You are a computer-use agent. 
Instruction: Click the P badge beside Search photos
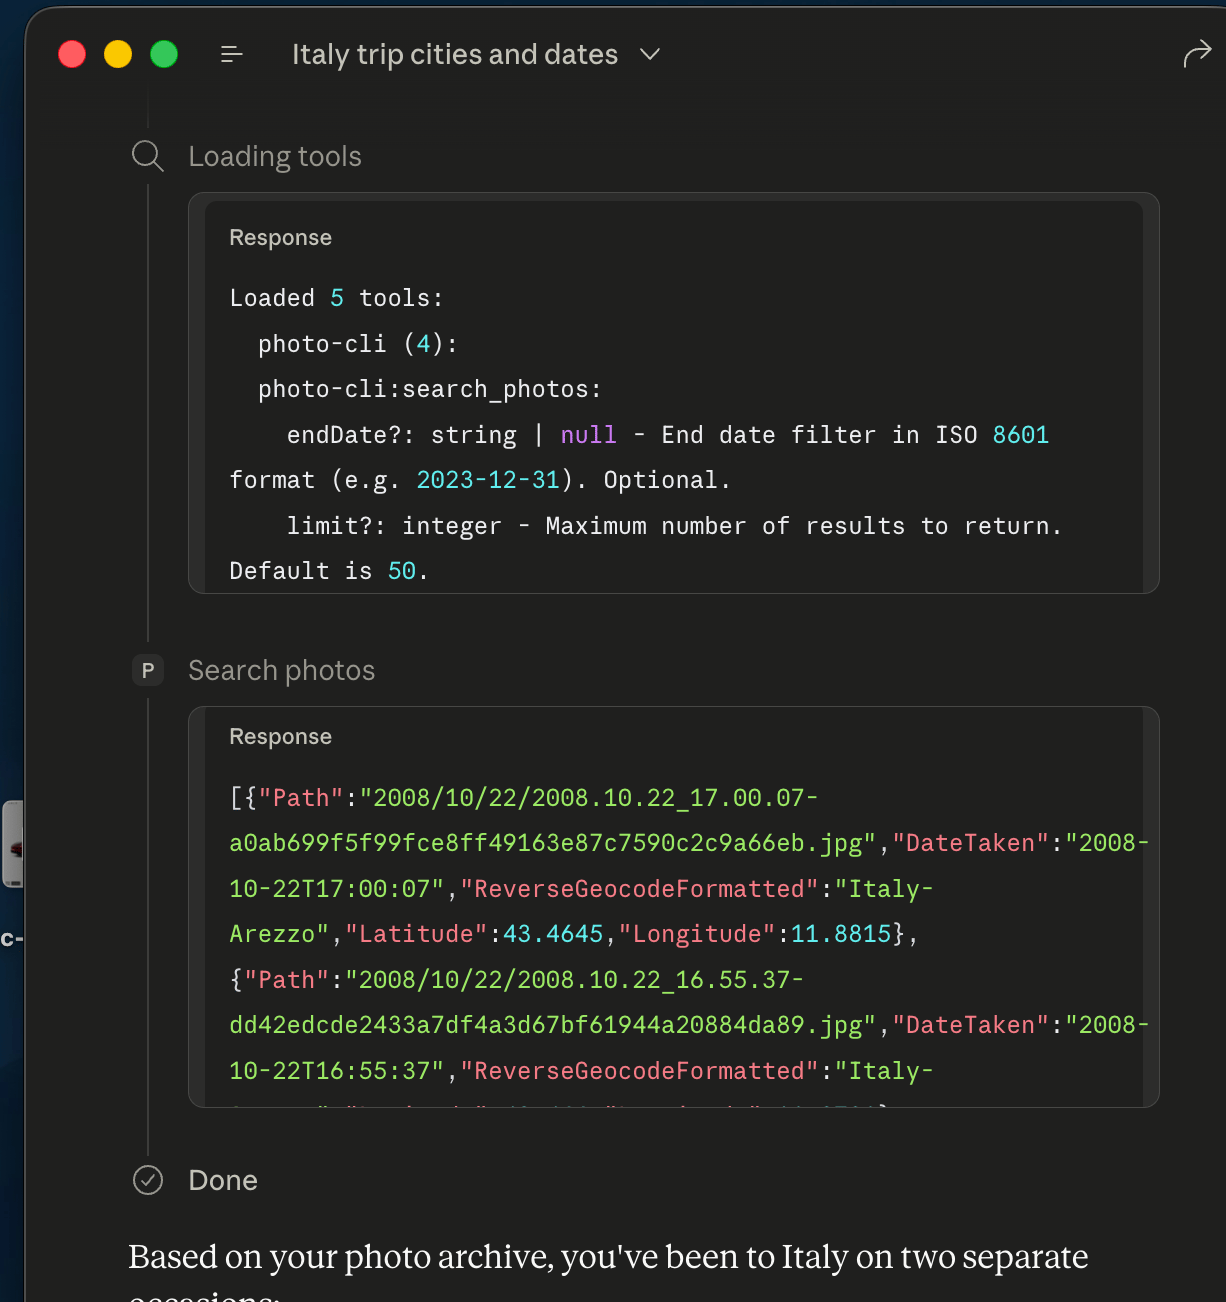pyautogui.click(x=148, y=670)
